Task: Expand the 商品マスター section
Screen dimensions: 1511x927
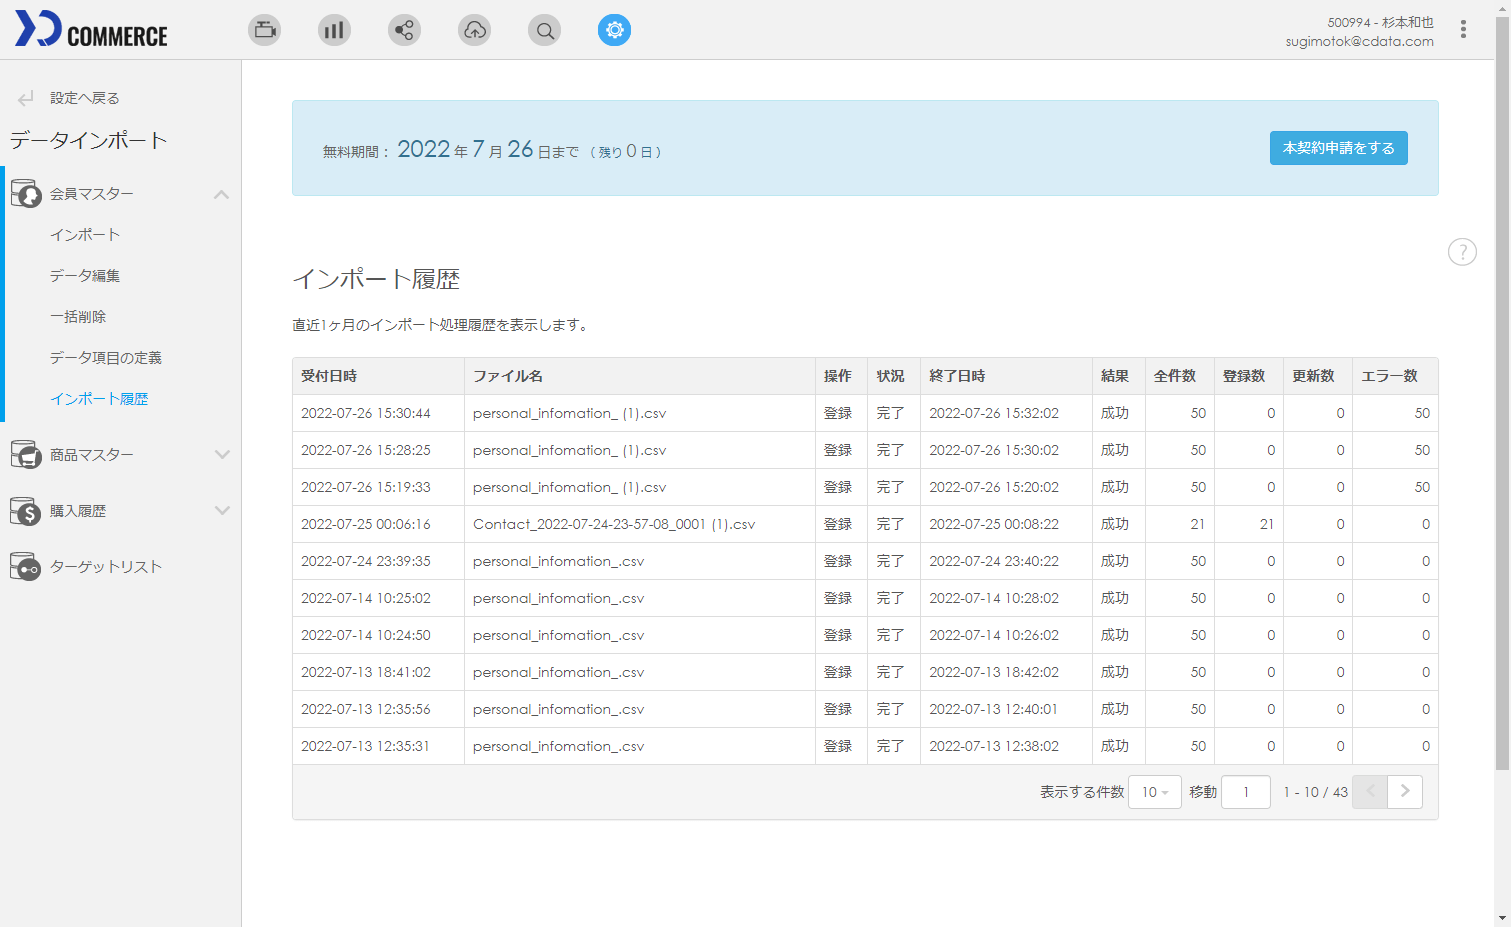Action: pos(221,455)
